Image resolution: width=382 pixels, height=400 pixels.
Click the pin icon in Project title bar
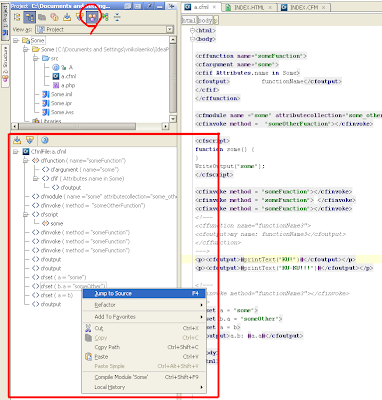[150, 6]
